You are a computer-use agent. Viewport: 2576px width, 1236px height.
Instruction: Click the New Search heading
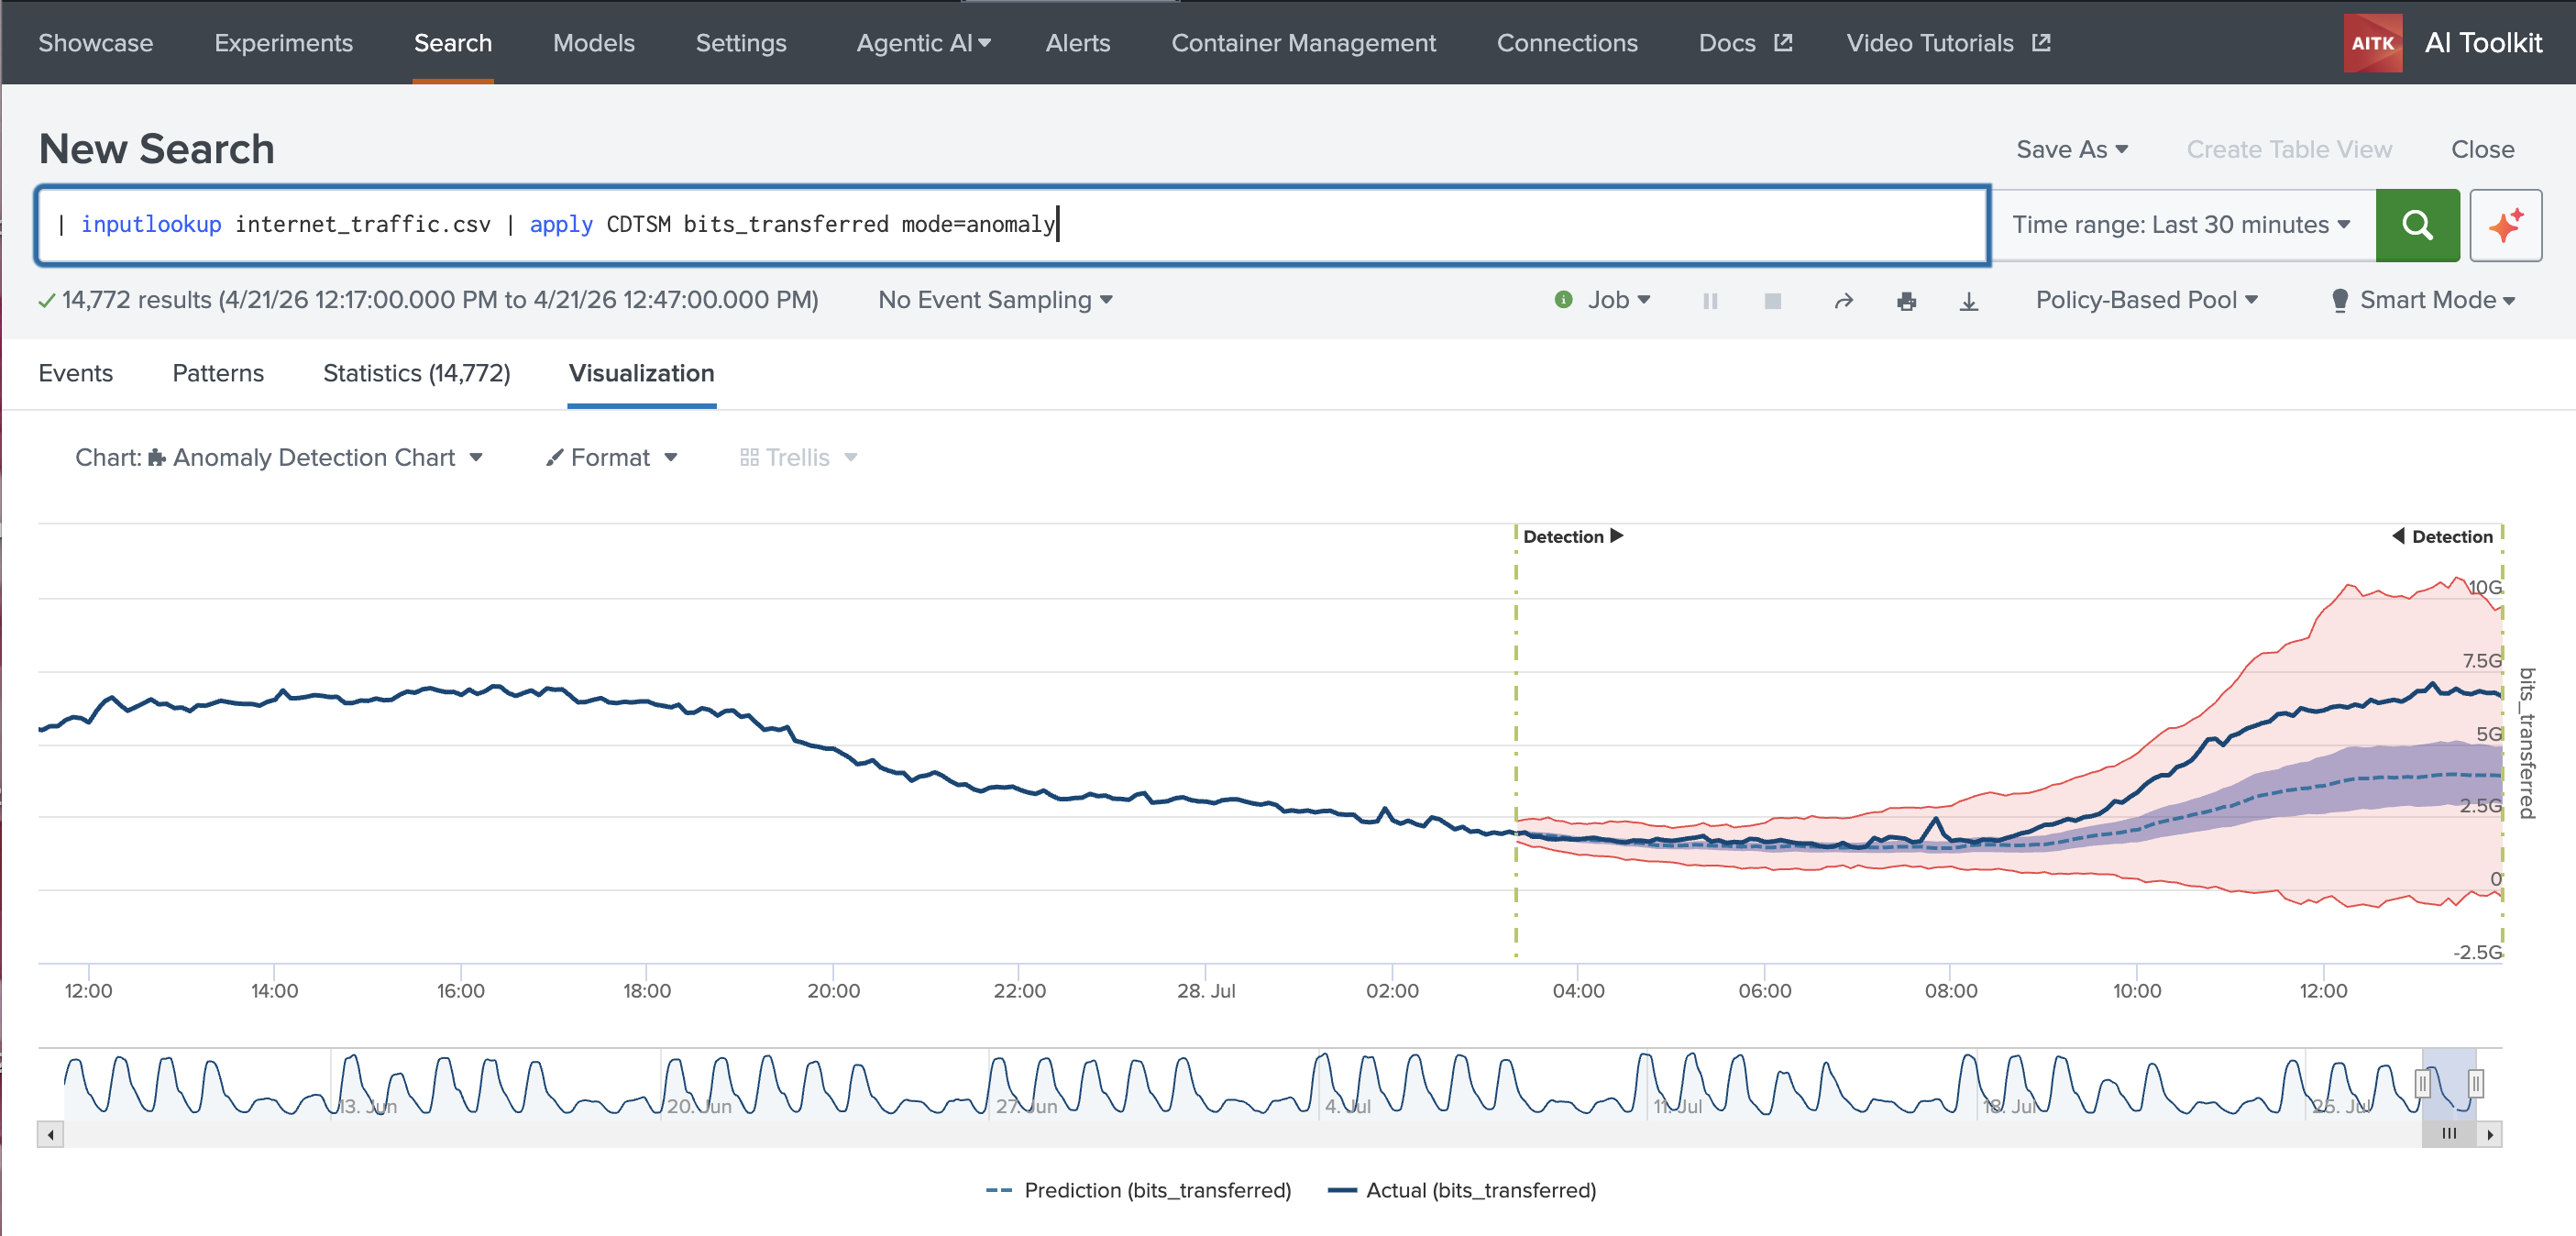[x=157, y=149]
